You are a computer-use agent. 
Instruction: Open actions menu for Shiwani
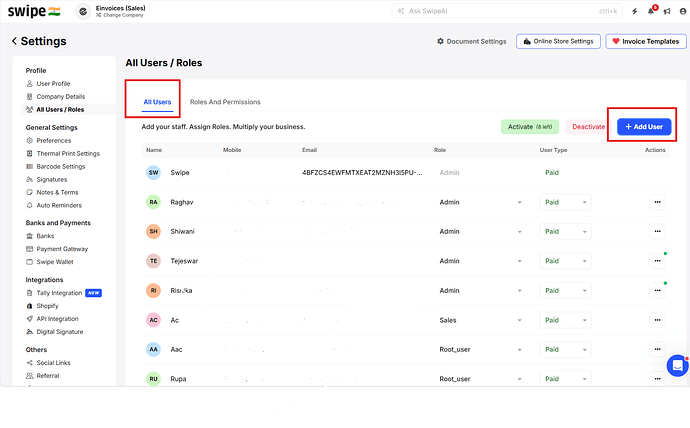point(657,231)
